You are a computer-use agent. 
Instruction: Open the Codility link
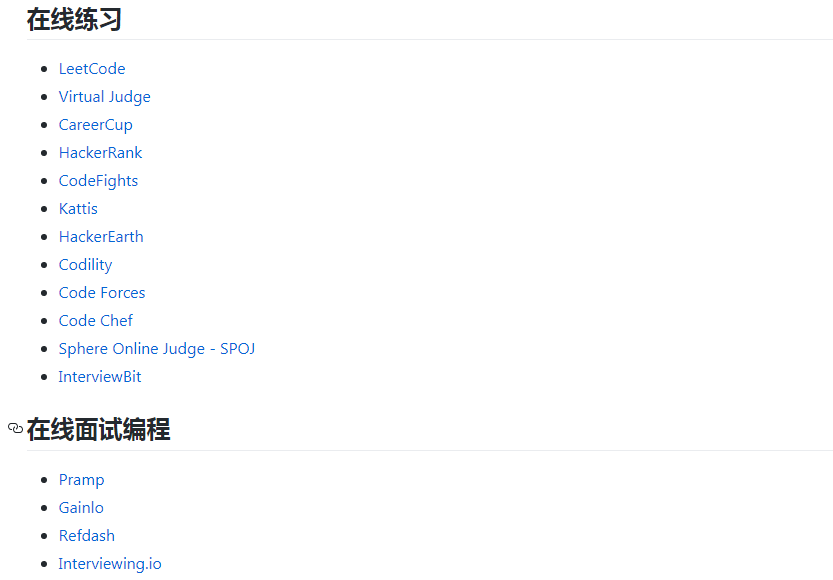(85, 264)
